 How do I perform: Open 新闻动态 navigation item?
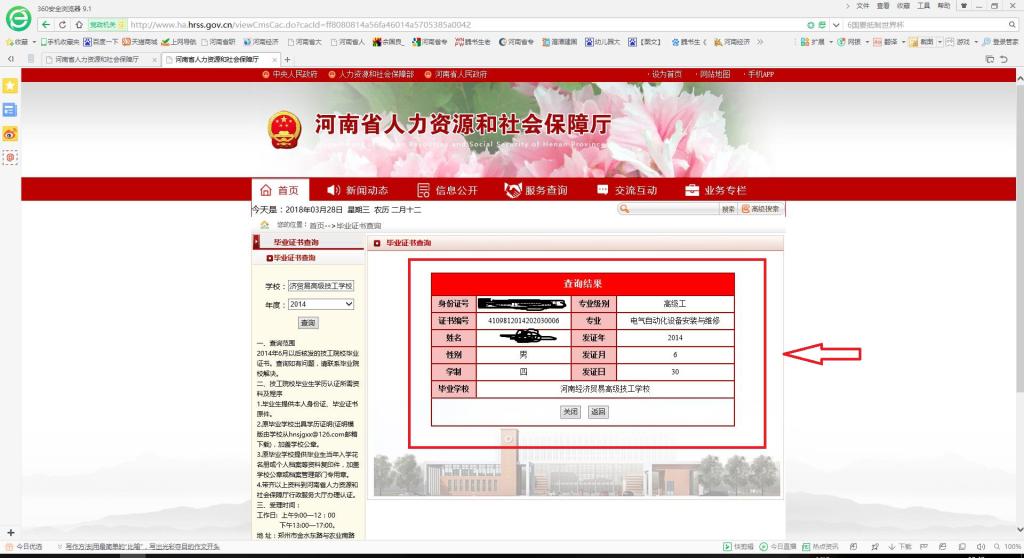358,190
